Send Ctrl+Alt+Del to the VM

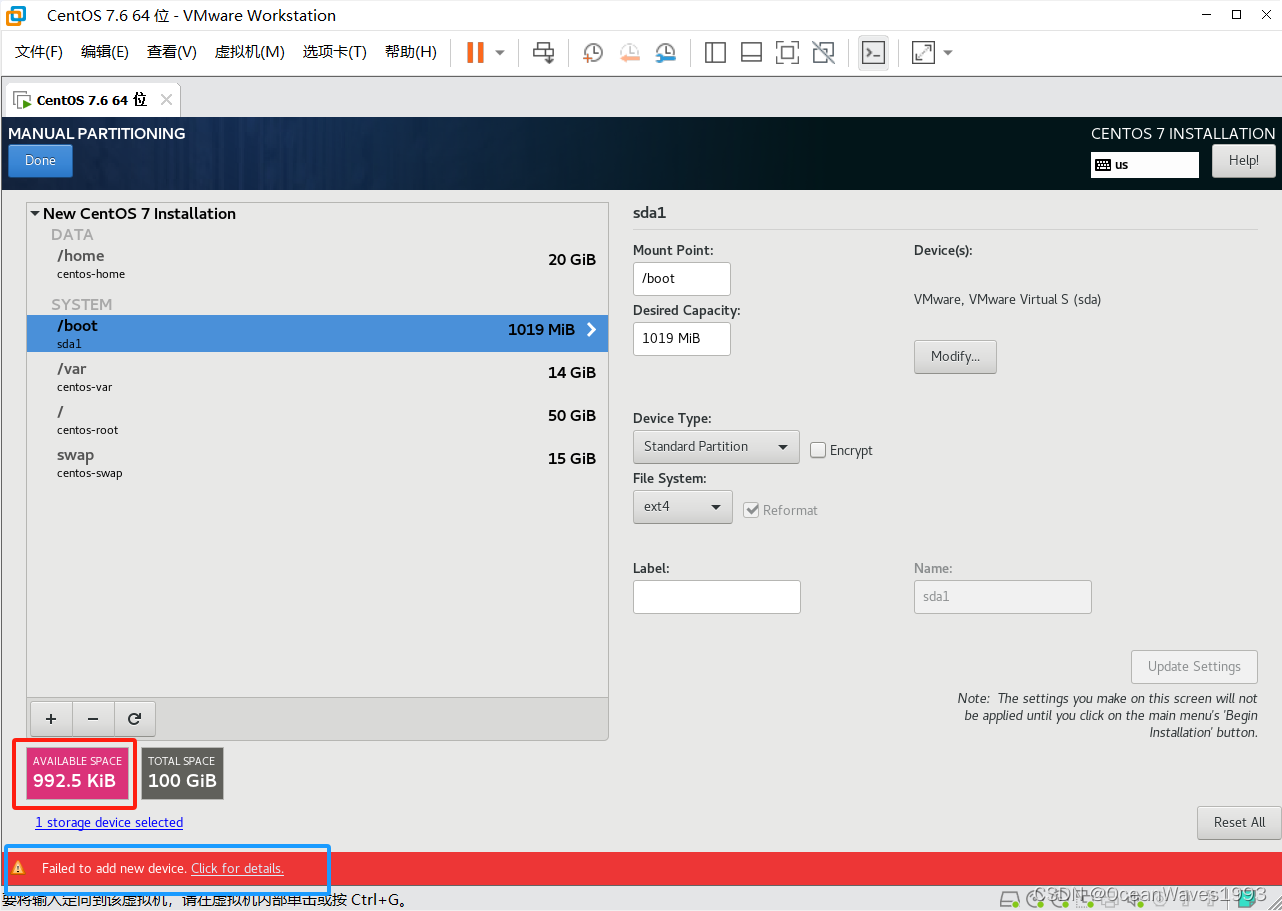[543, 53]
